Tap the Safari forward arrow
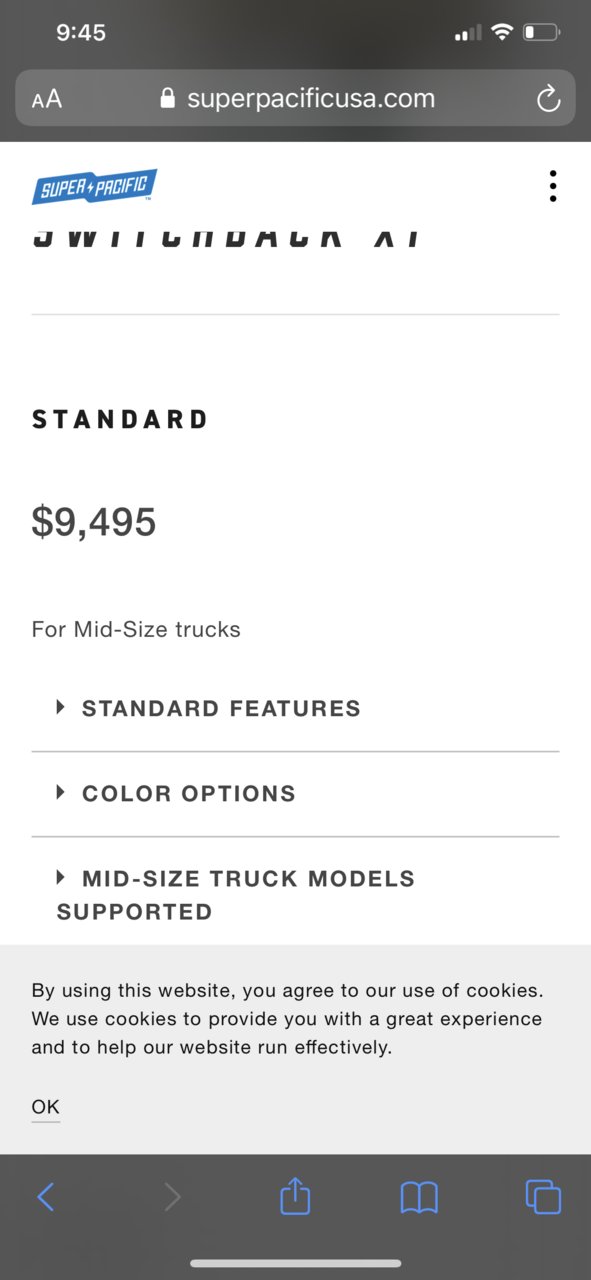Screen dimensions: 591x1280 [x=172, y=1196]
